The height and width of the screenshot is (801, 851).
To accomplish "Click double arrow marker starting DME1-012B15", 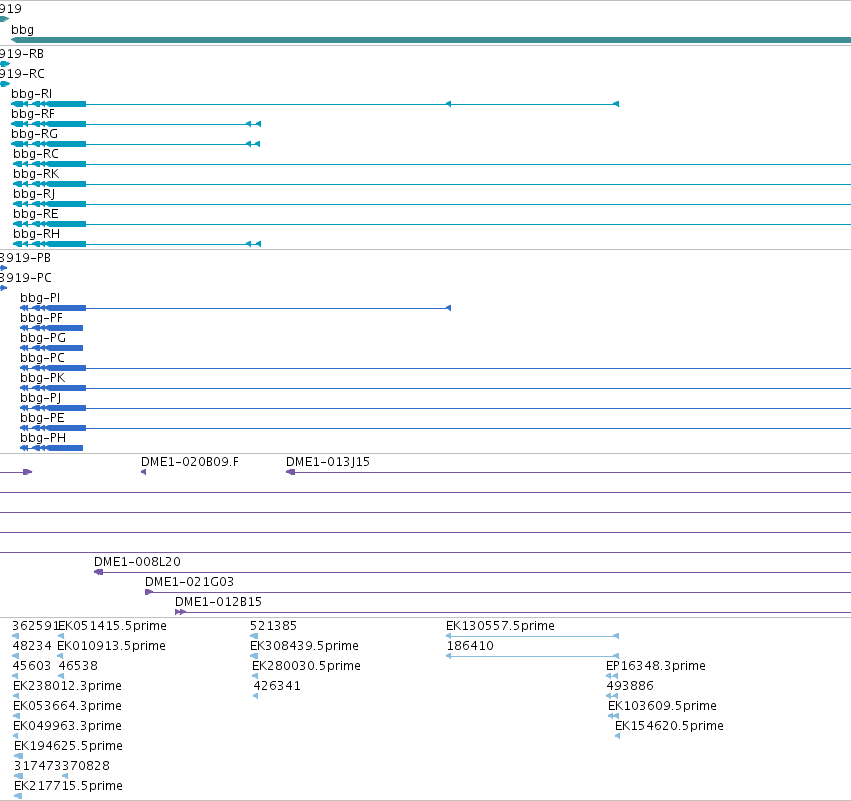I will [x=181, y=612].
